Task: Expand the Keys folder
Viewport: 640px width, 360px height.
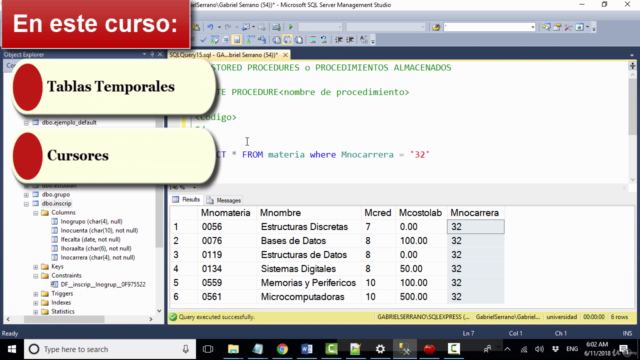Action: click(36, 267)
